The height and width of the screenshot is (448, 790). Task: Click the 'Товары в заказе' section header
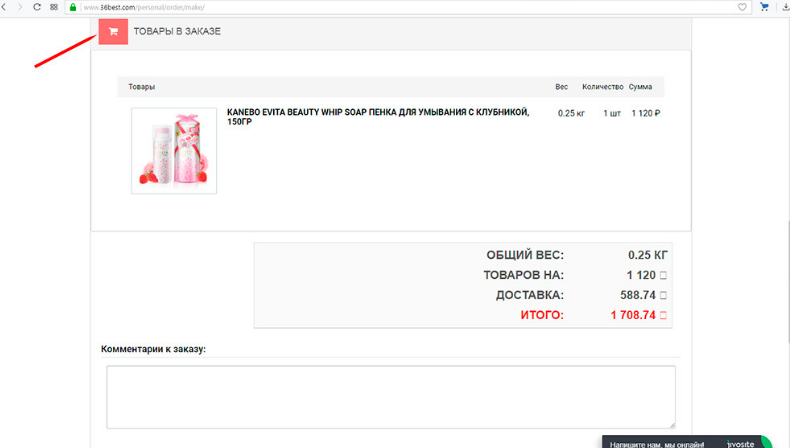coord(177,31)
